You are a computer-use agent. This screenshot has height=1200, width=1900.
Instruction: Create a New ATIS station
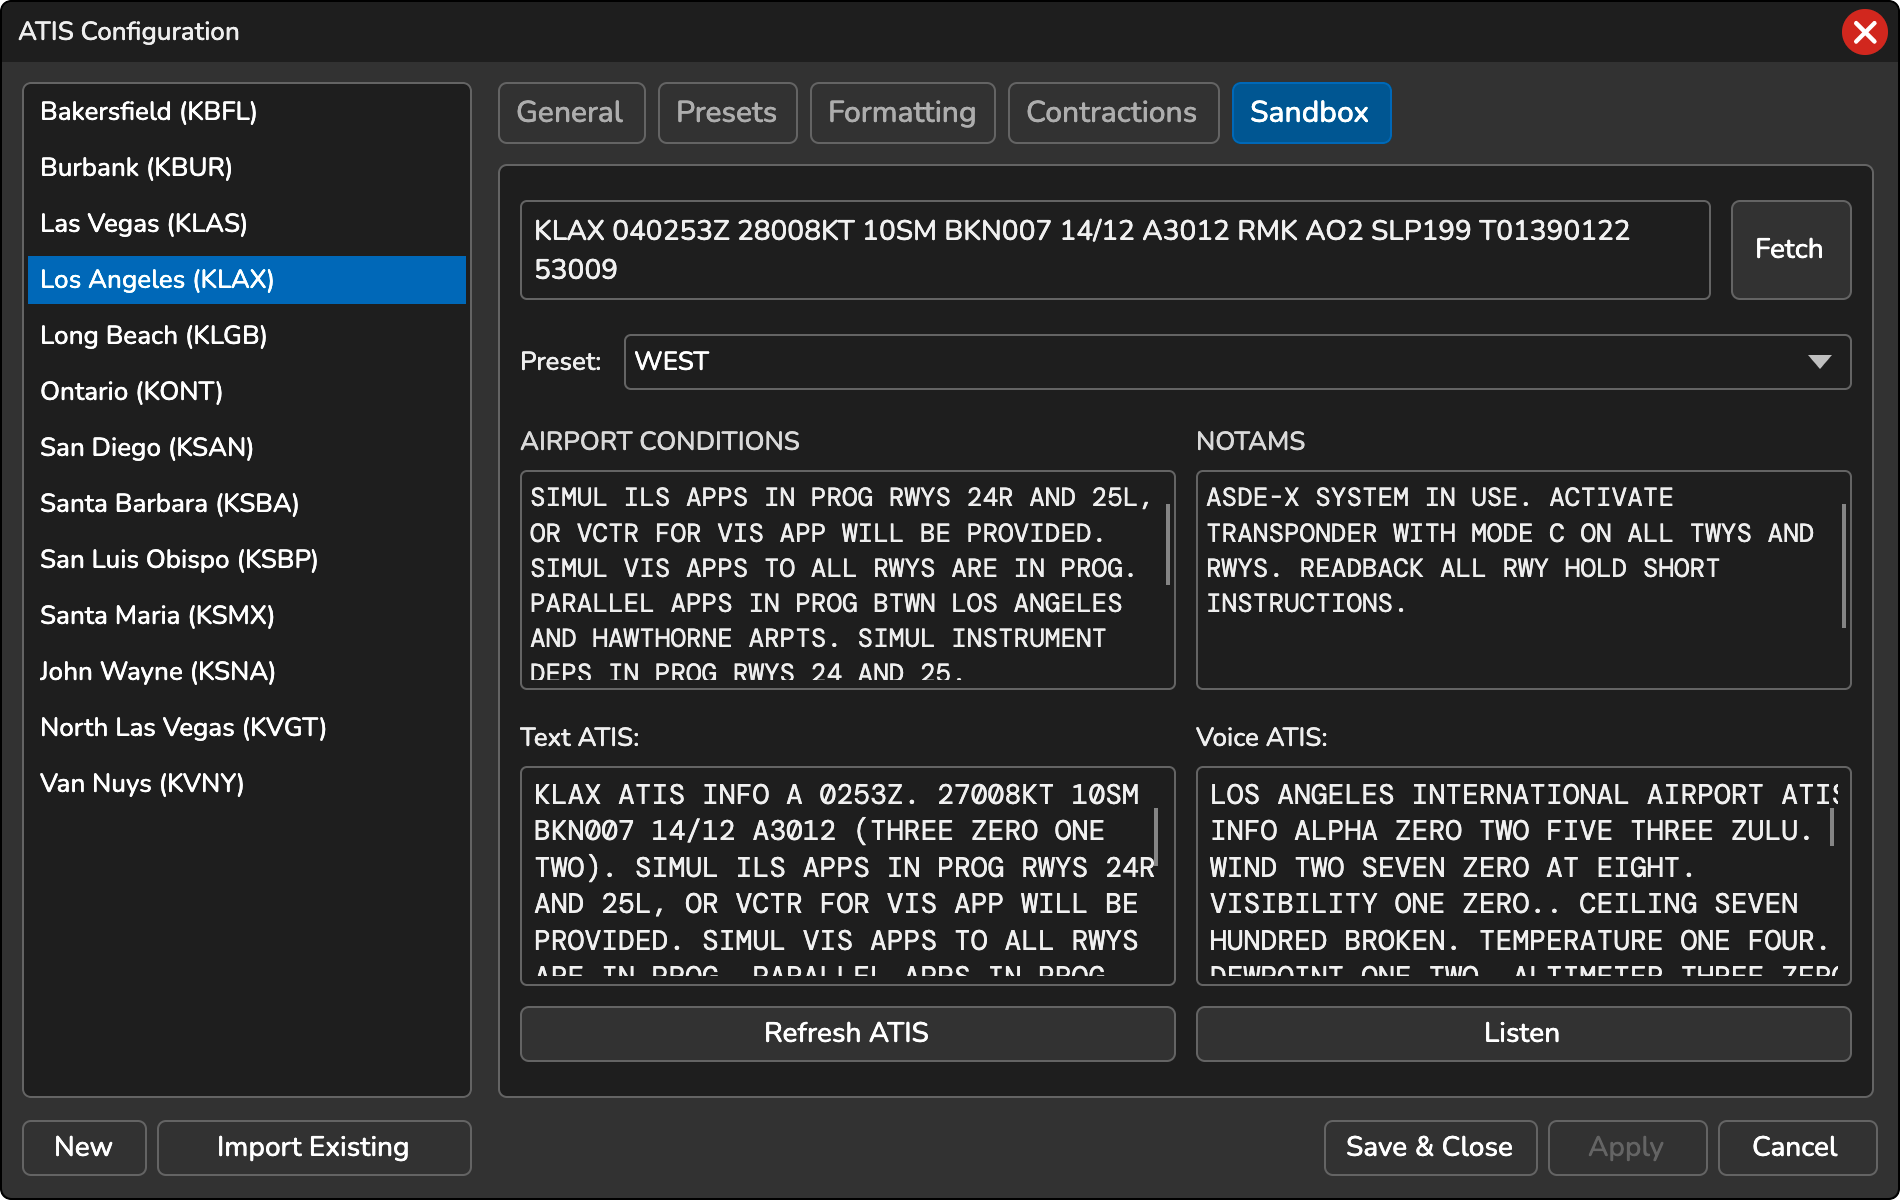84,1147
